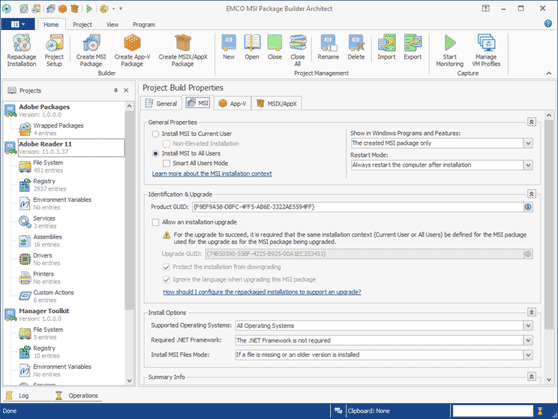Screen dimensions: 558x419
Task: Click the Import ribbon button
Action: click(386, 47)
